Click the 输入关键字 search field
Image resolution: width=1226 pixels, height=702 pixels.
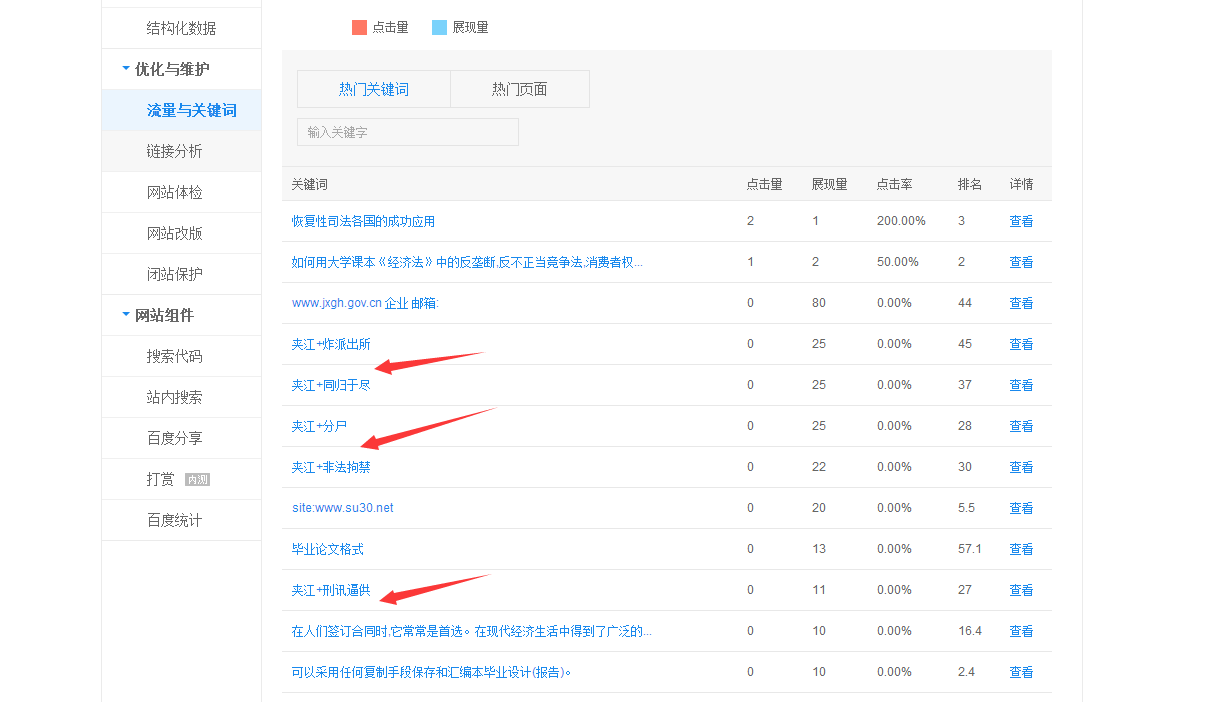pyautogui.click(x=407, y=132)
